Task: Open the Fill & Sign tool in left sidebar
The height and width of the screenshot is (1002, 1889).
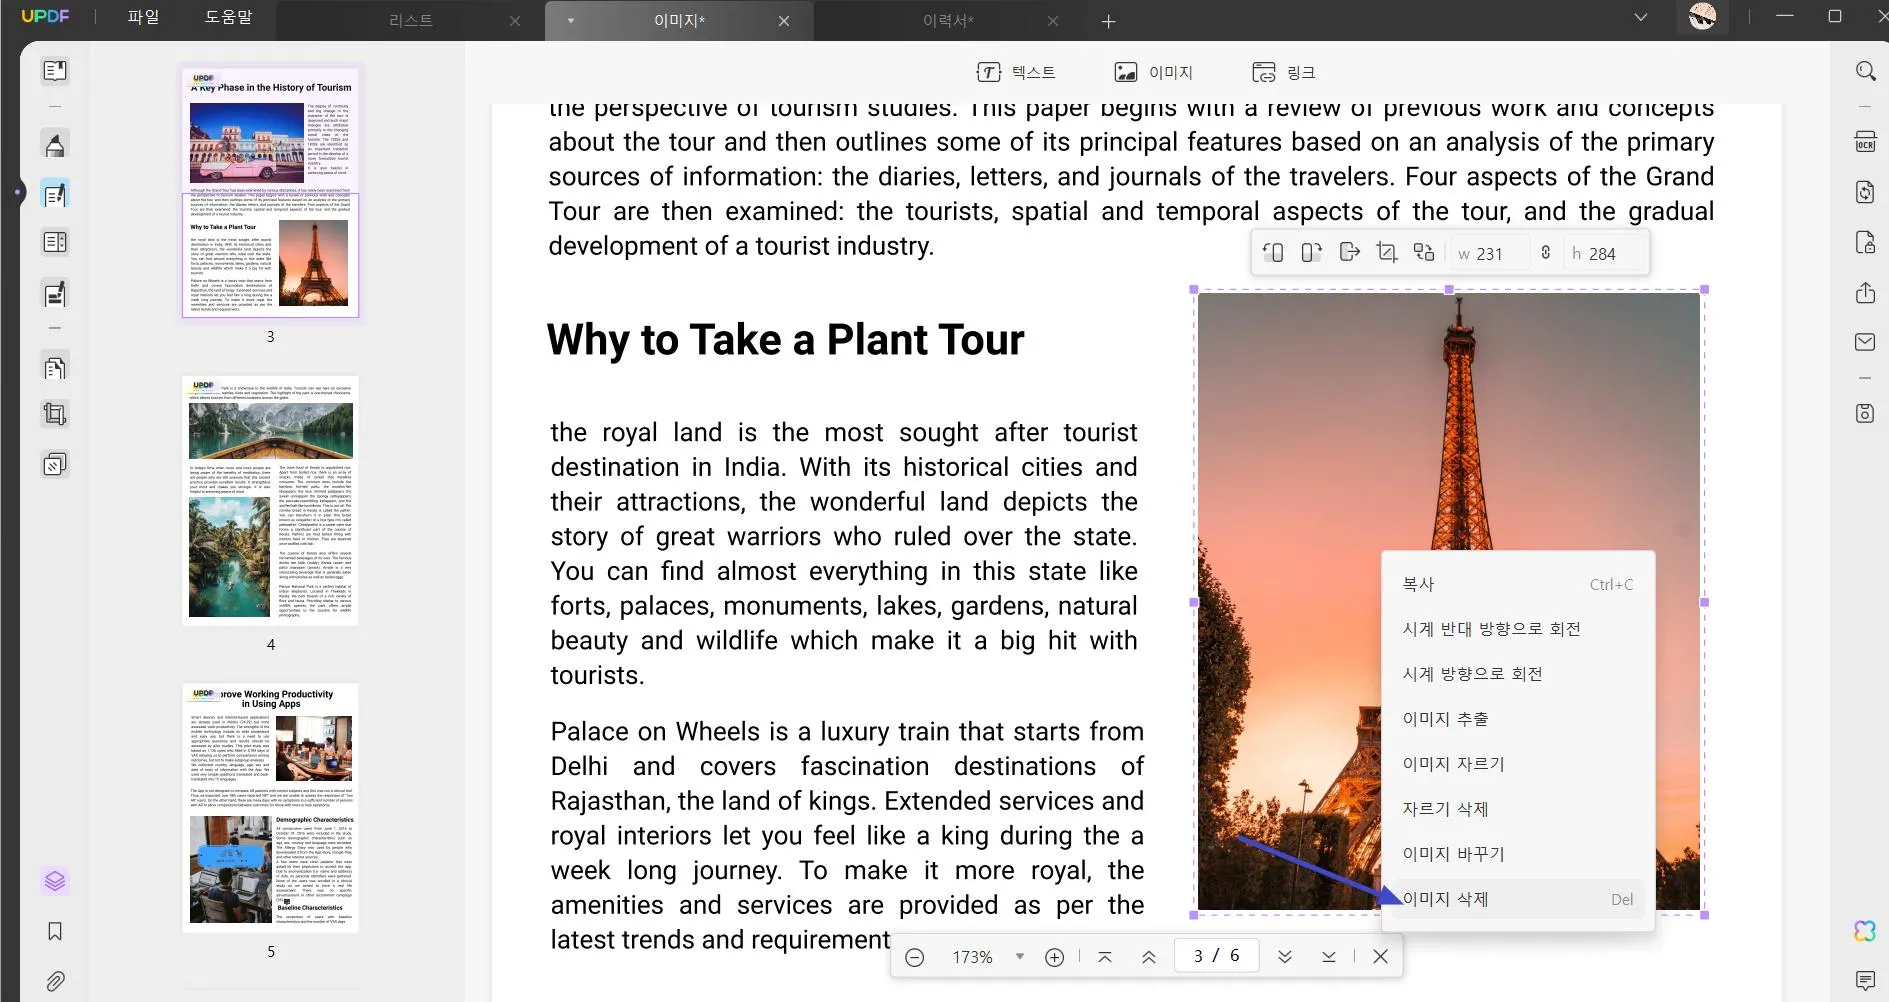Action: pyautogui.click(x=55, y=293)
